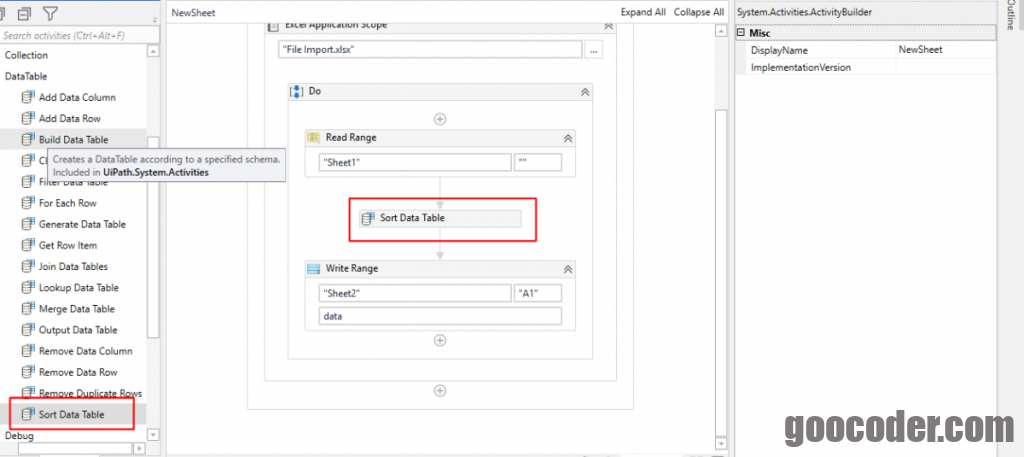Click the Get Row Item icon
The height and width of the screenshot is (457, 1024).
[x=27, y=245]
